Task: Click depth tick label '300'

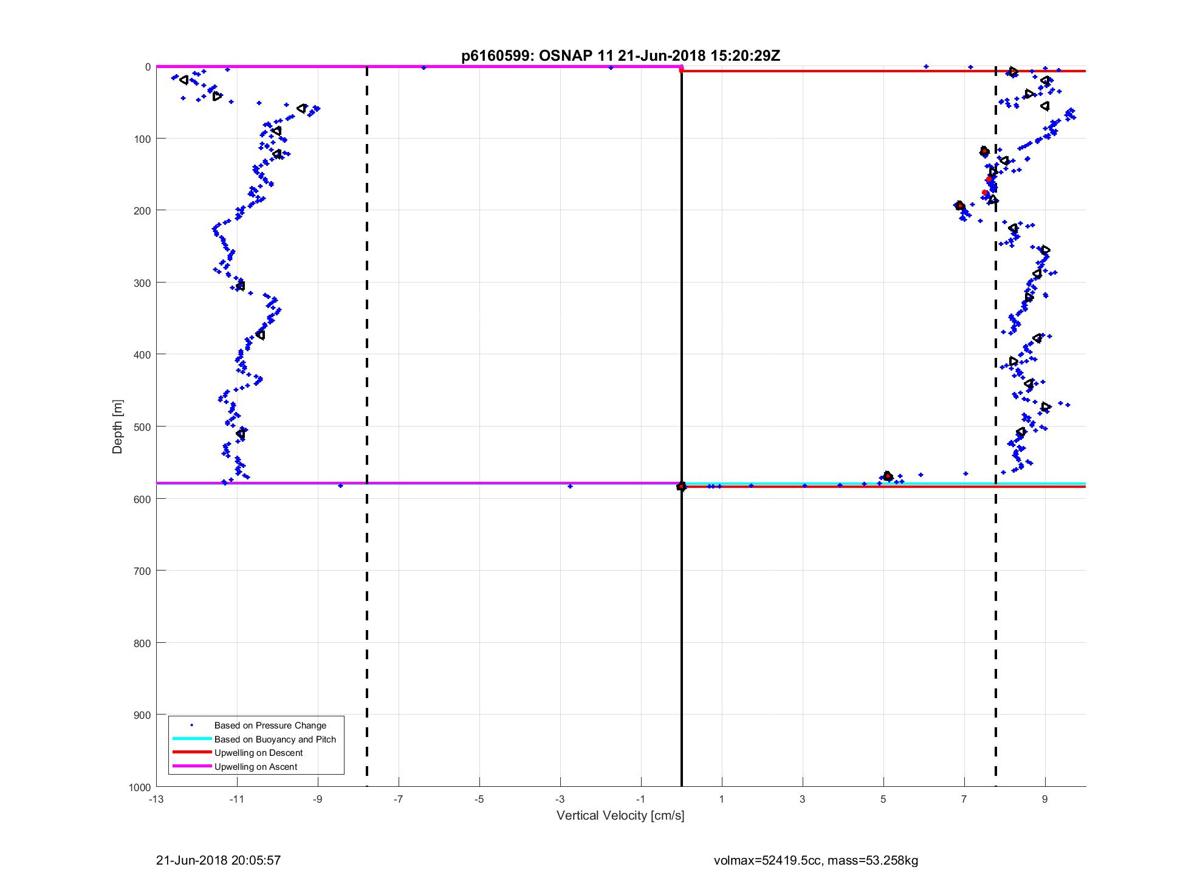Action: [x=142, y=283]
